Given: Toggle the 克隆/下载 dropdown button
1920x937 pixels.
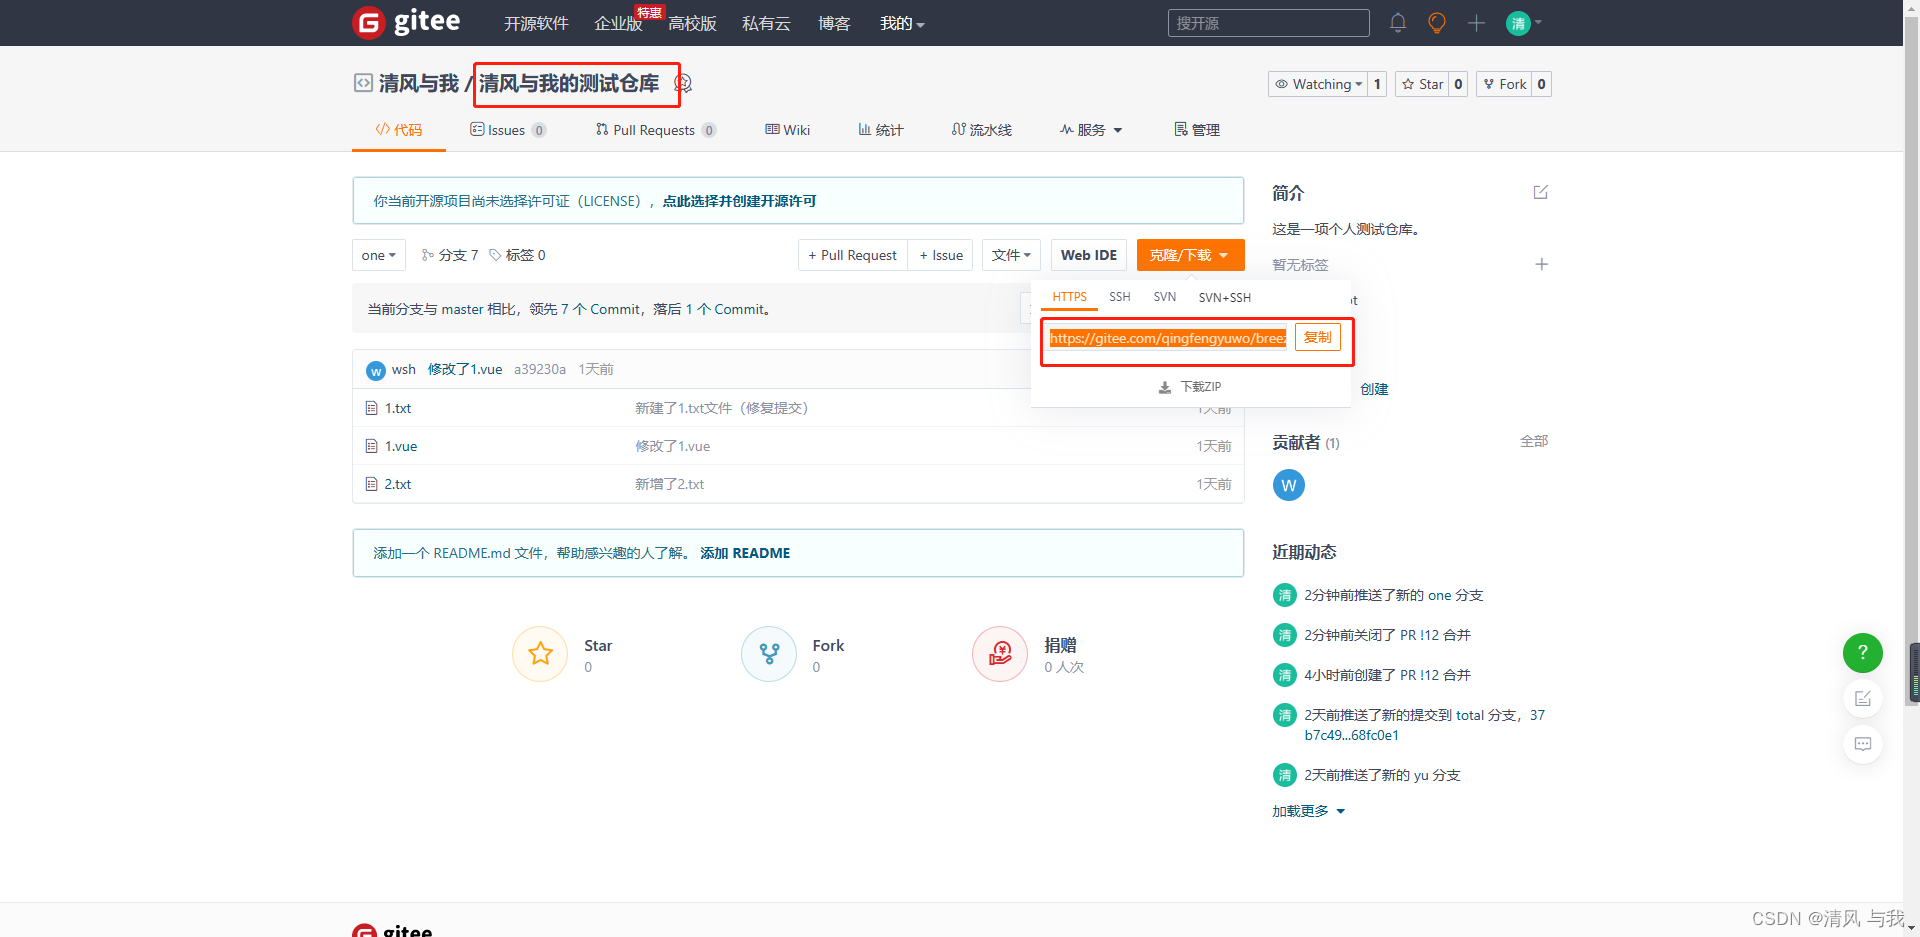Looking at the screenshot, I should point(1190,255).
